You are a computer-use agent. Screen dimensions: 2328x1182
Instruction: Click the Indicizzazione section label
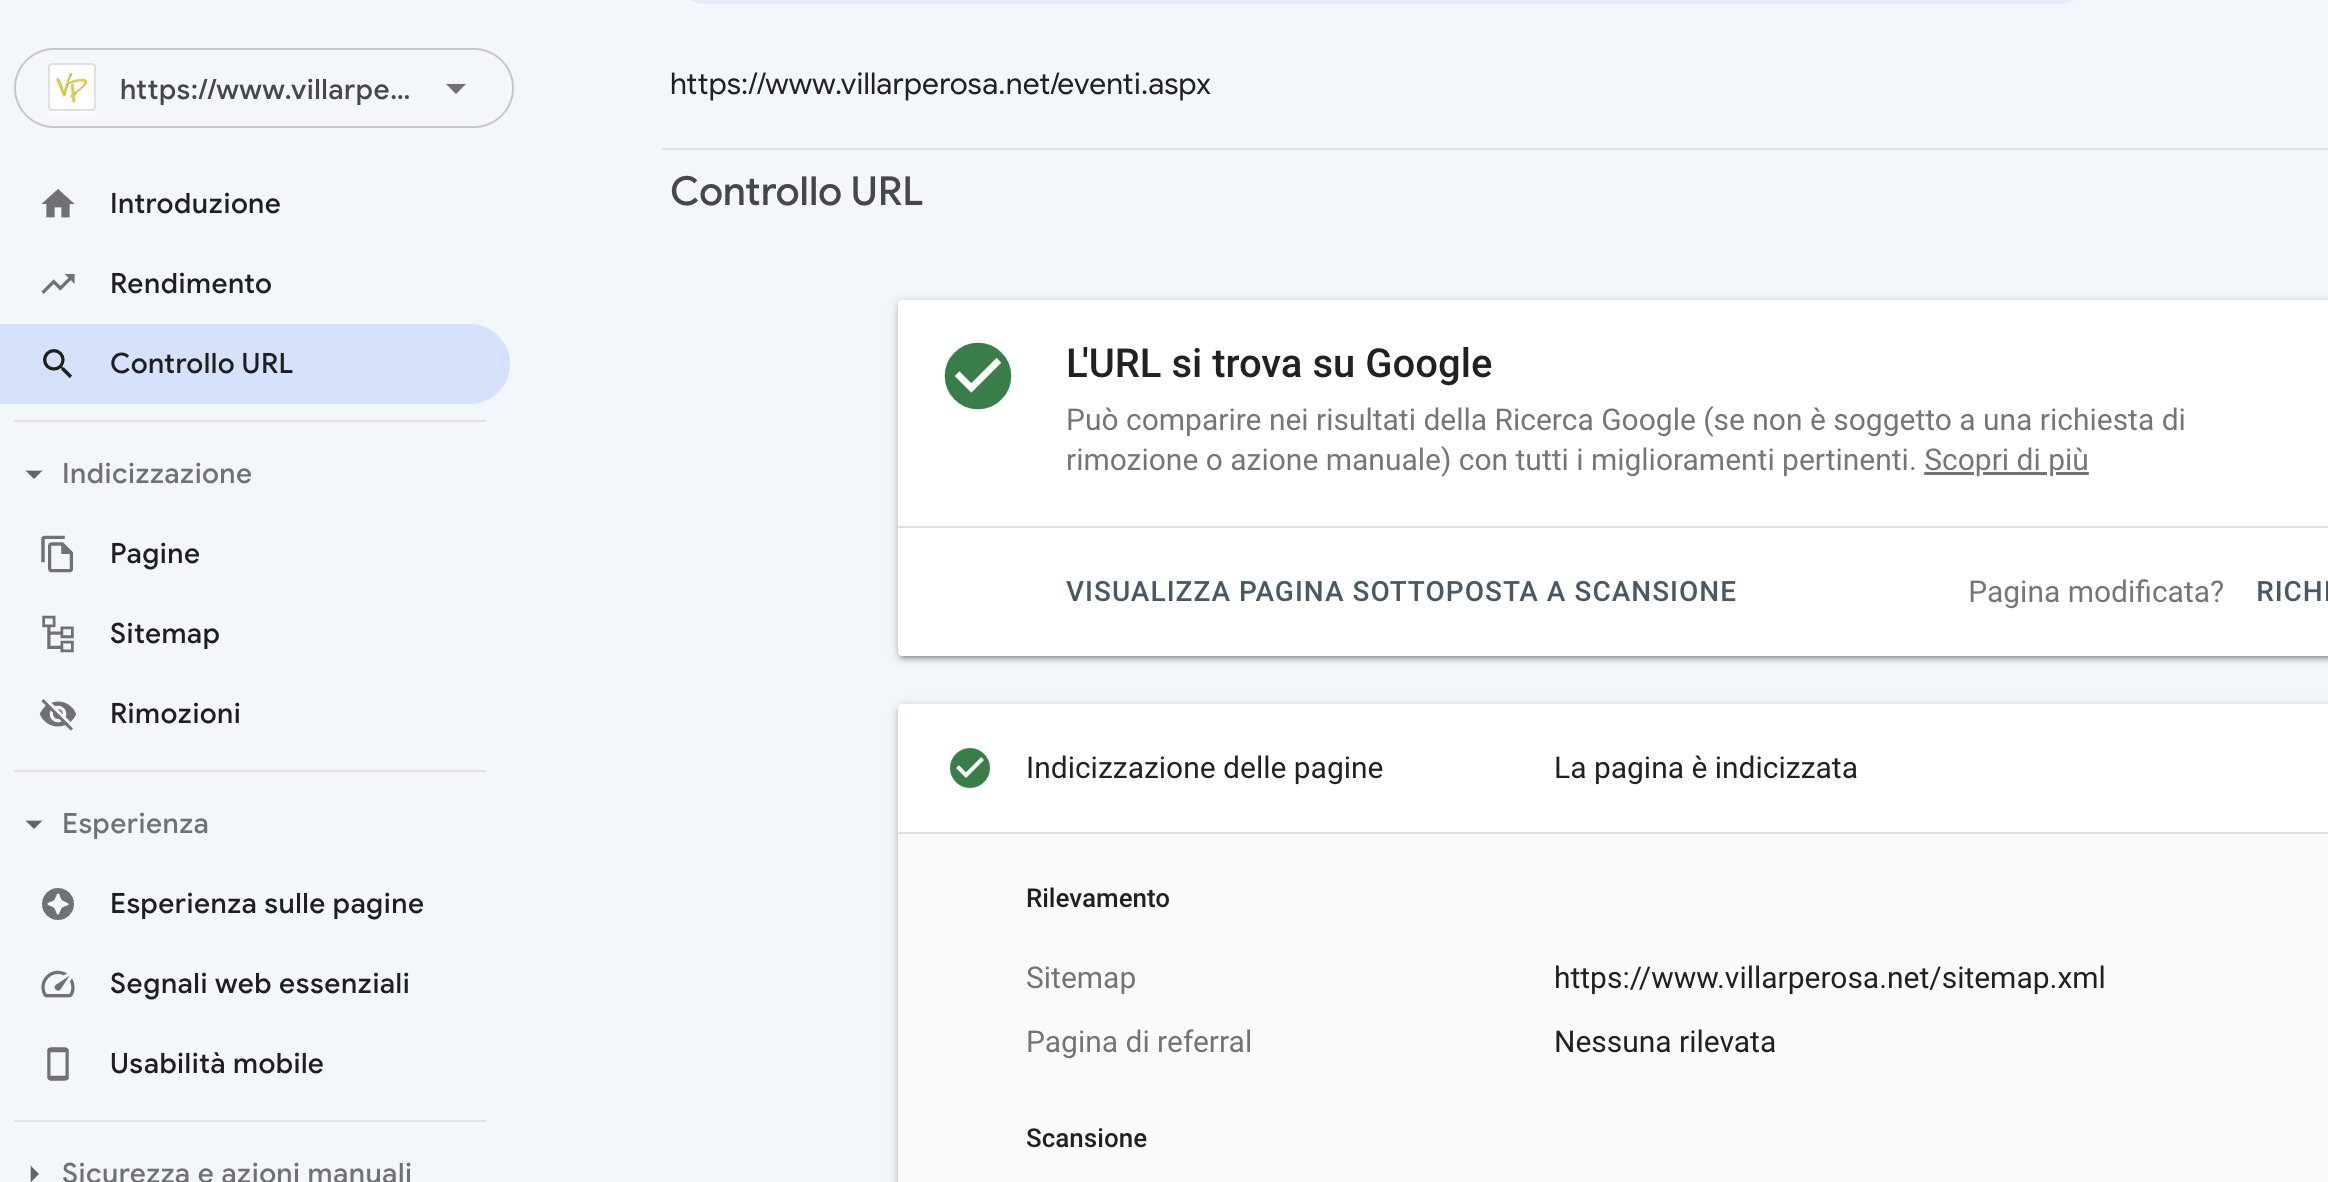pos(157,474)
